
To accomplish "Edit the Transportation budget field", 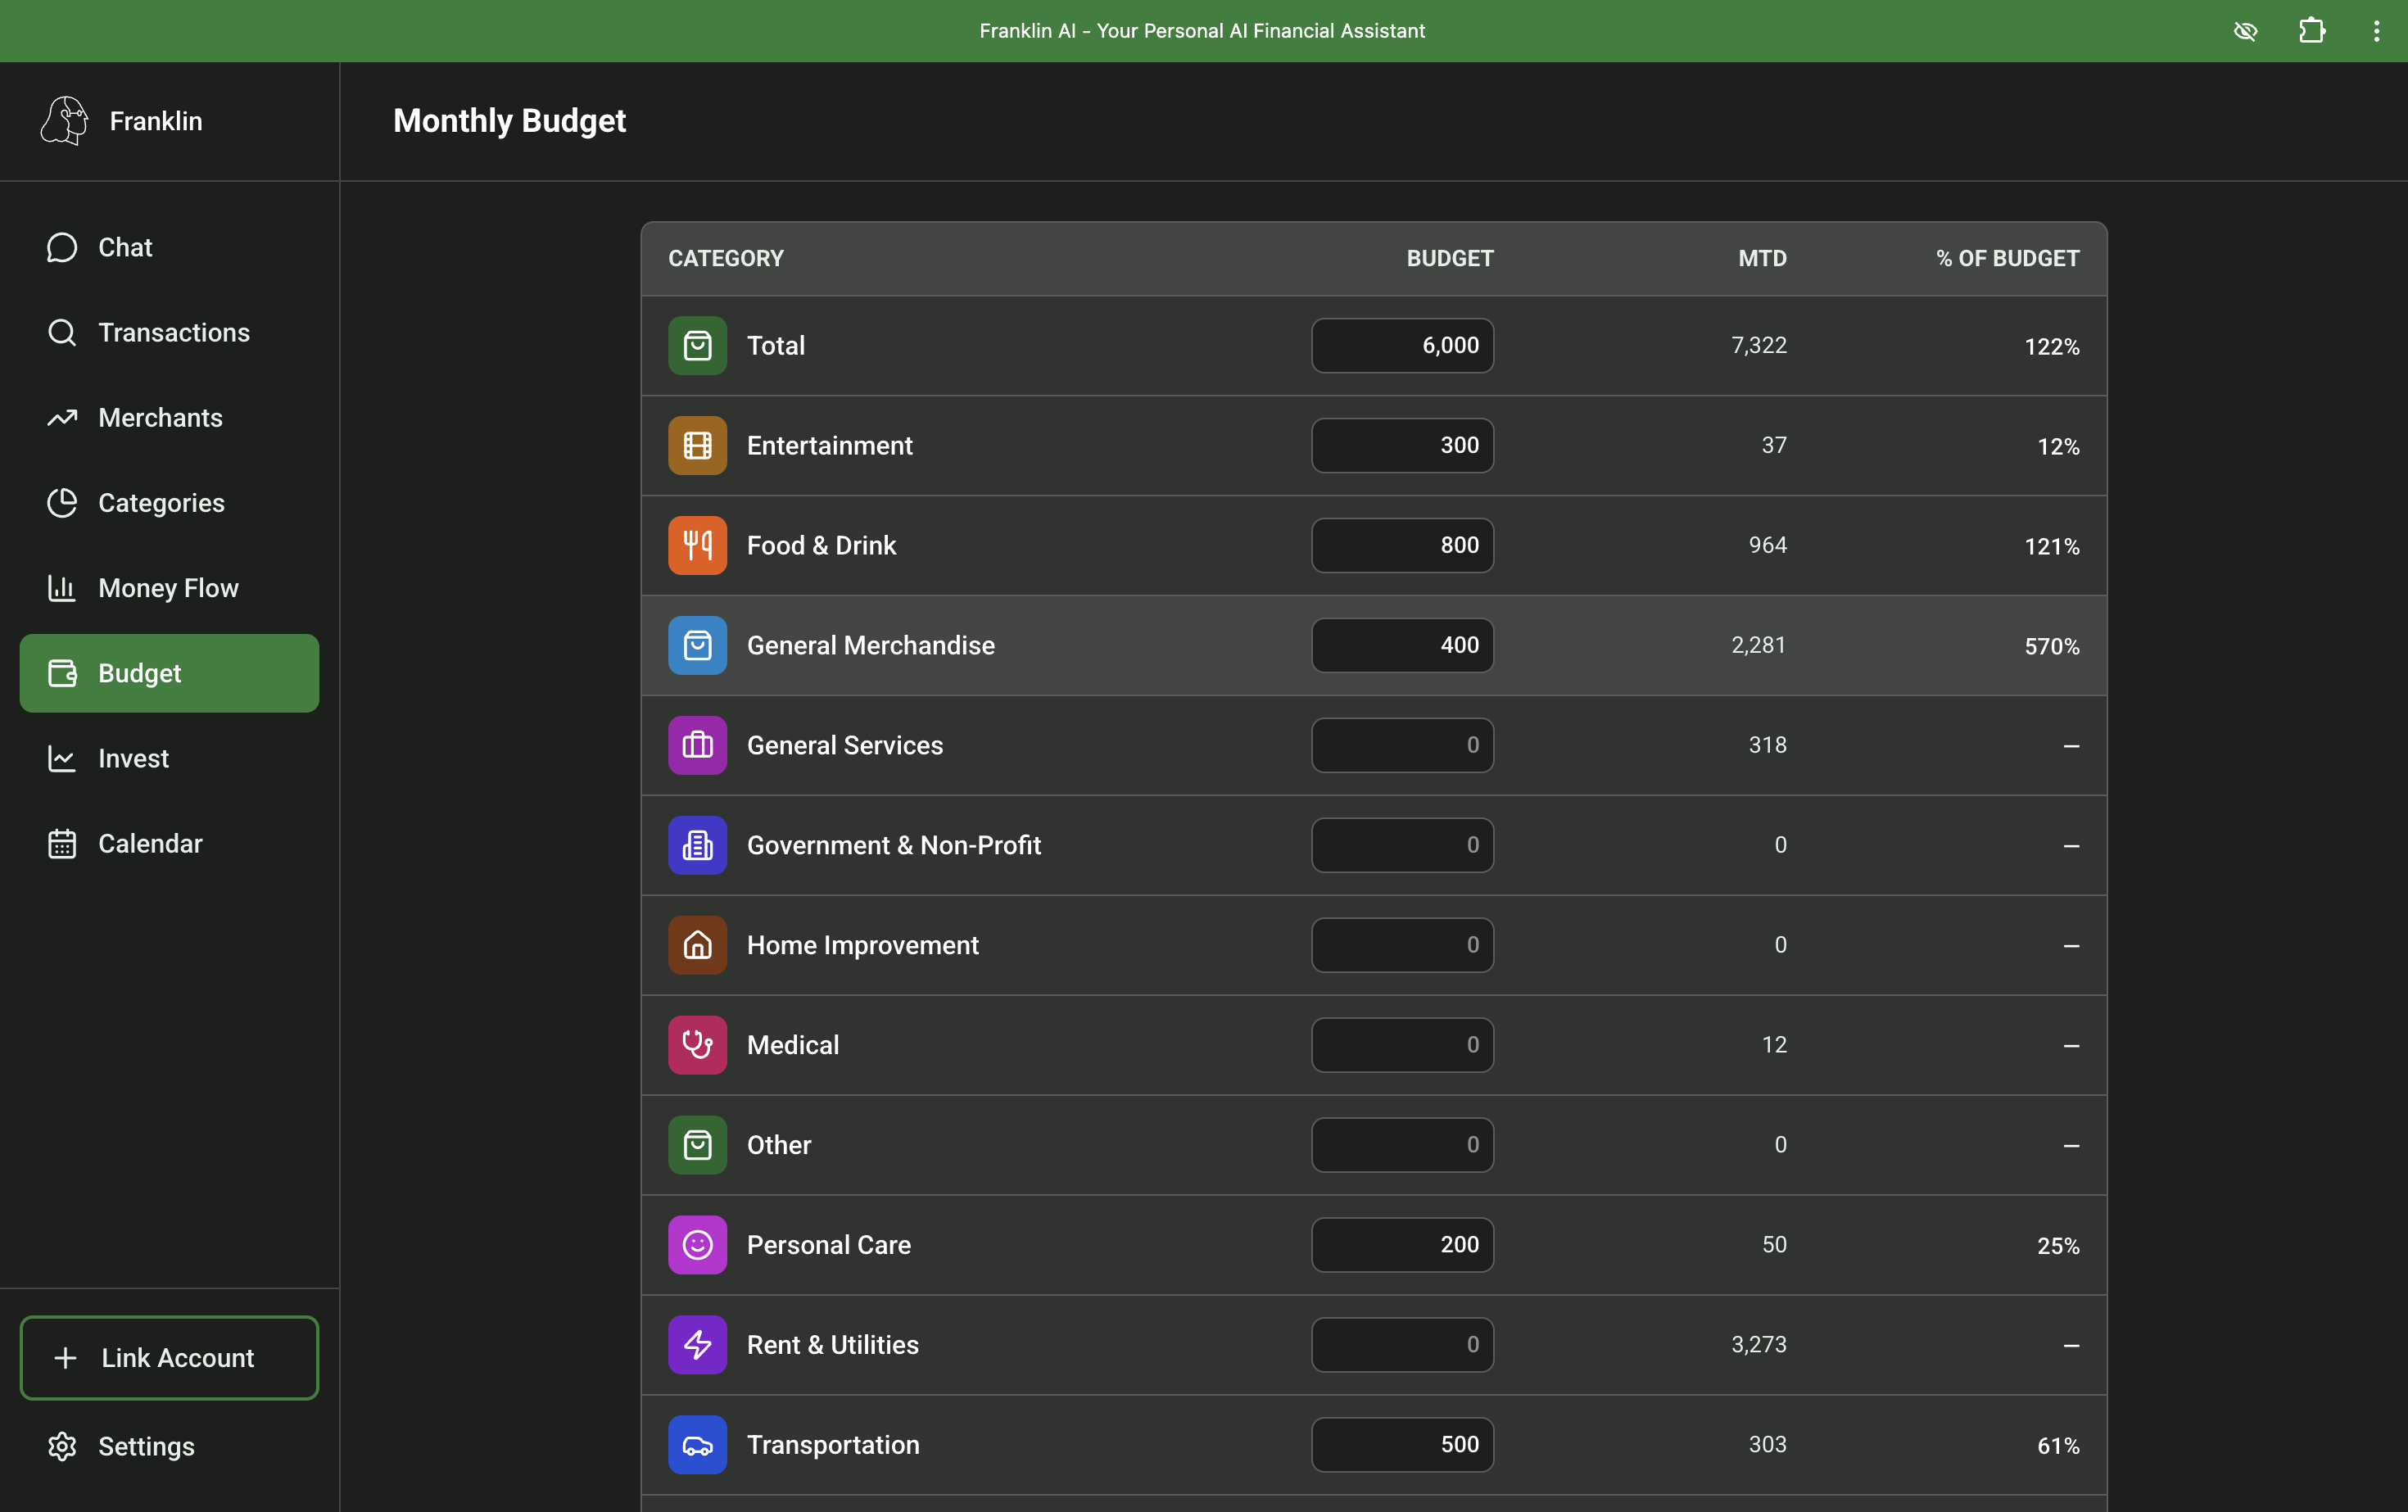I will click(1402, 1445).
